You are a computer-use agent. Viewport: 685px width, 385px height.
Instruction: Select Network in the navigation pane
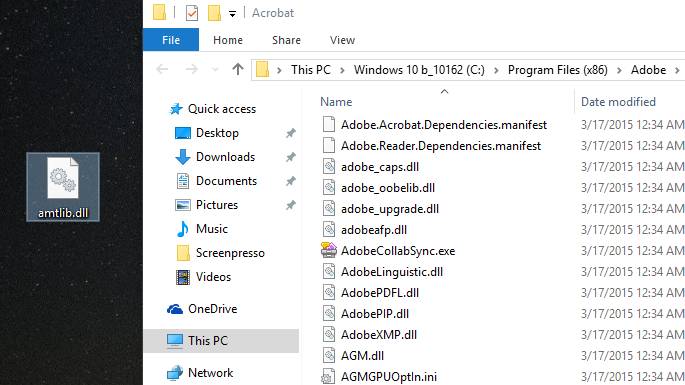click(x=210, y=373)
